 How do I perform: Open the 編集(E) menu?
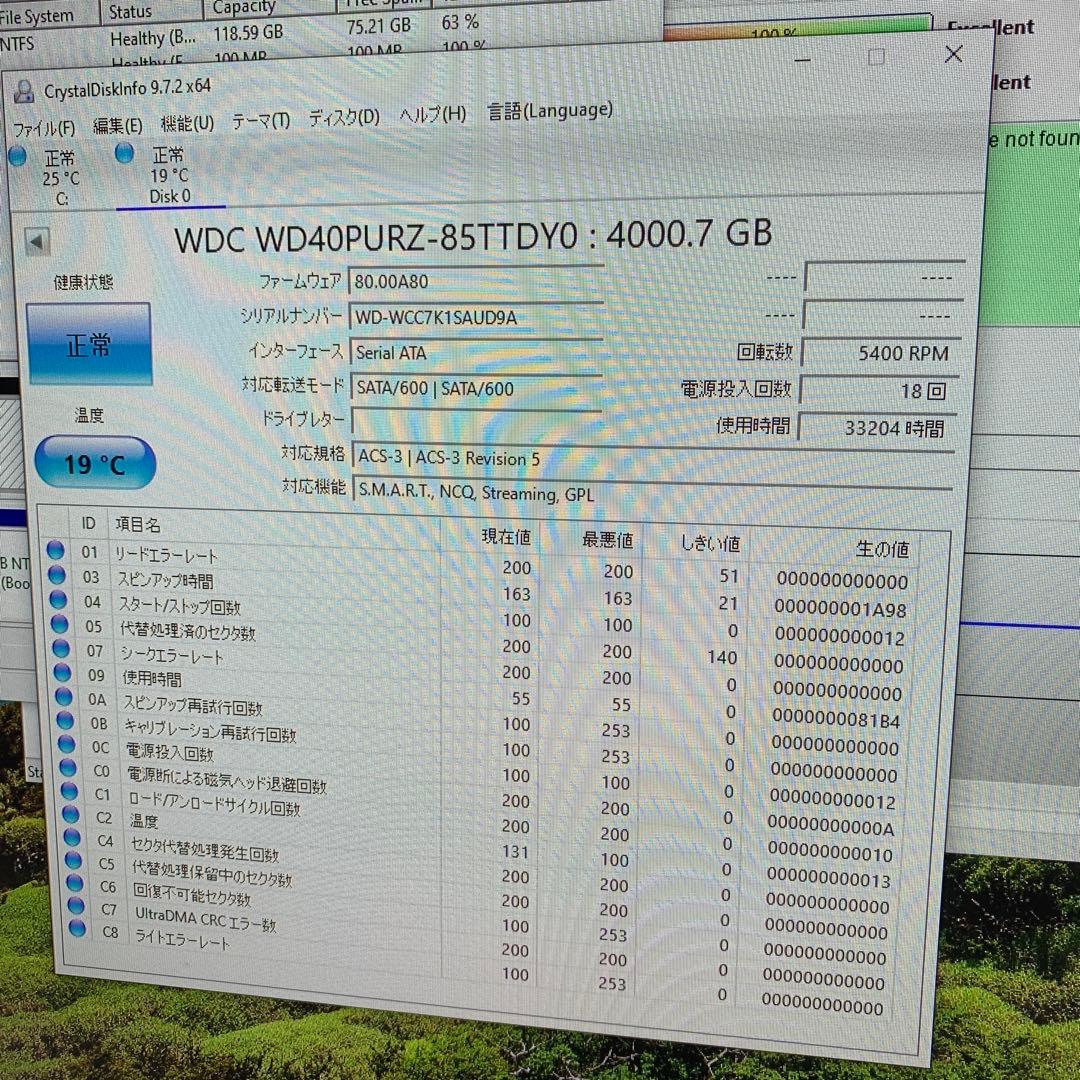(x=117, y=126)
